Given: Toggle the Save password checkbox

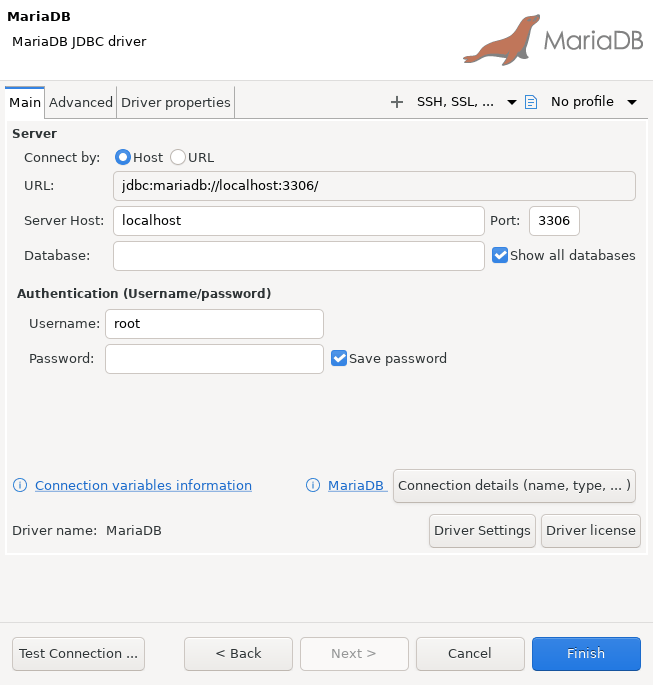Looking at the screenshot, I should [339, 358].
